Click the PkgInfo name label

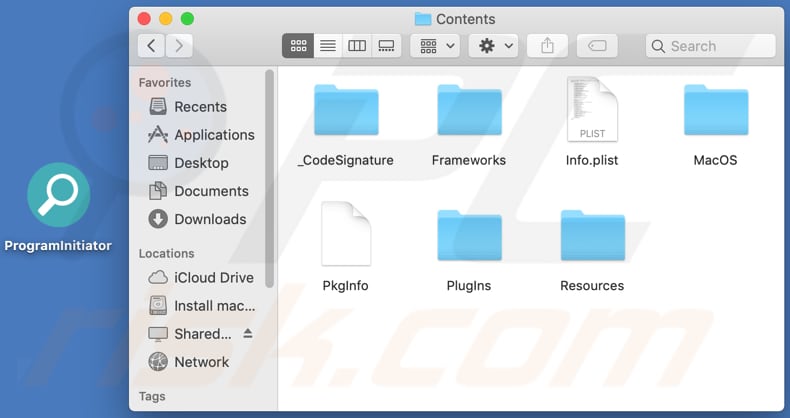(346, 286)
